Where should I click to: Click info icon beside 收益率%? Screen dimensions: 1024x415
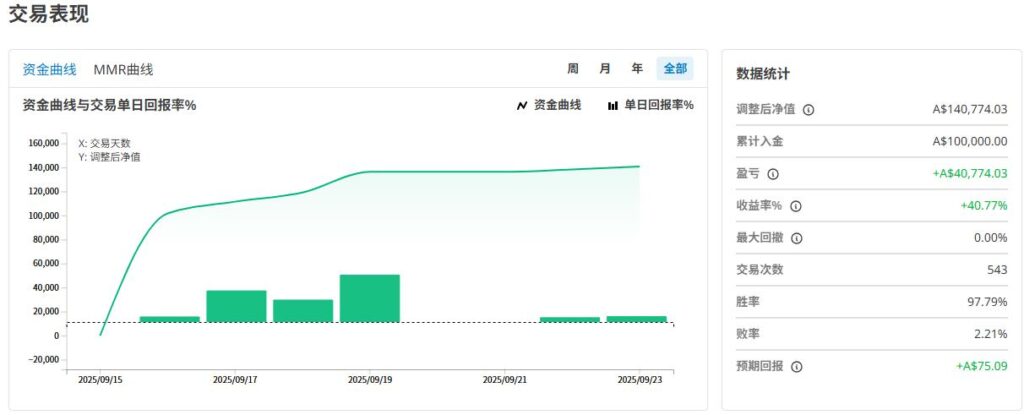796,206
